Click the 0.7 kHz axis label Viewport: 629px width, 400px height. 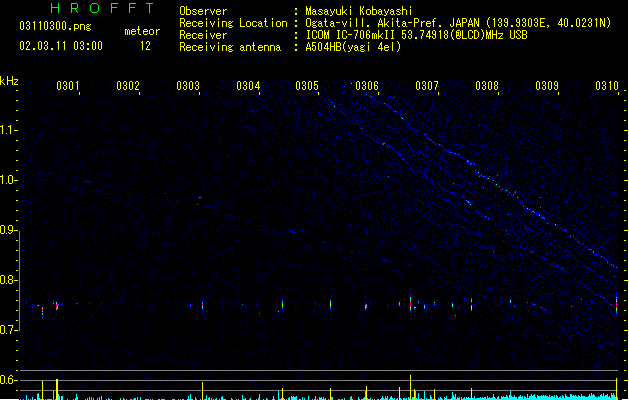point(8,330)
